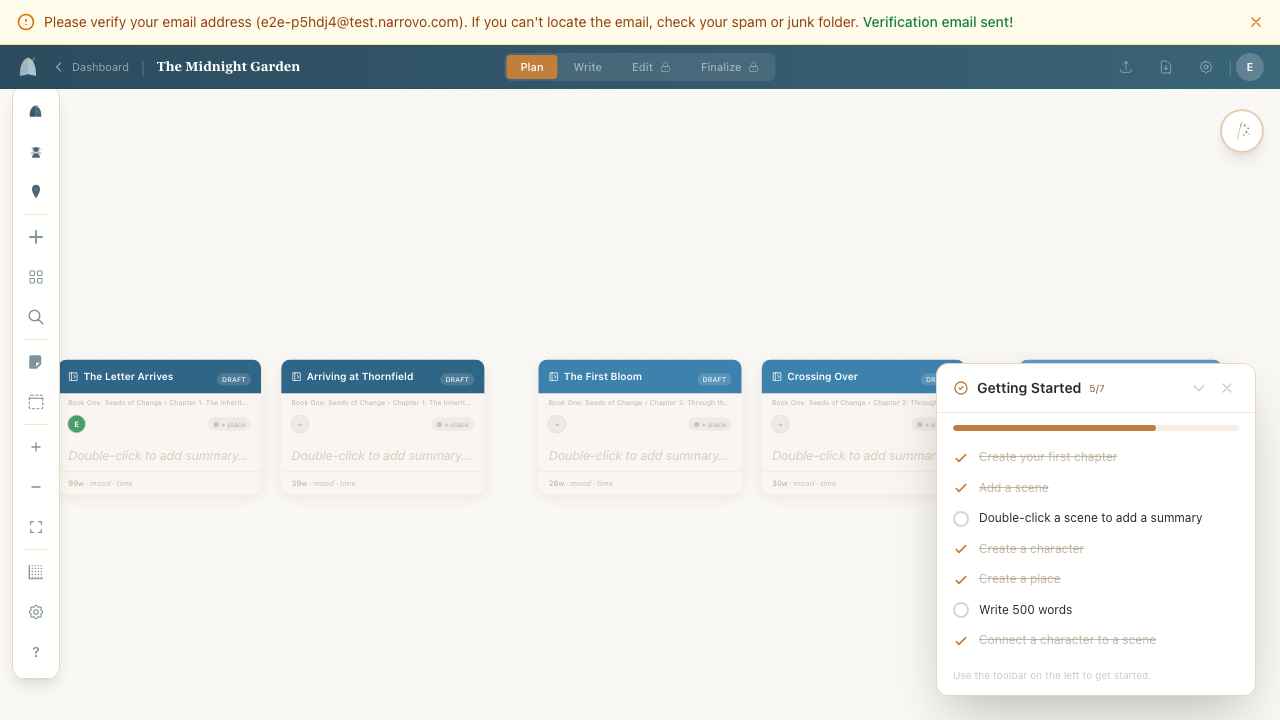Screen dimensions: 1280x720
Task: Open the Places panel in the sidebar
Action: click(36, 191)
